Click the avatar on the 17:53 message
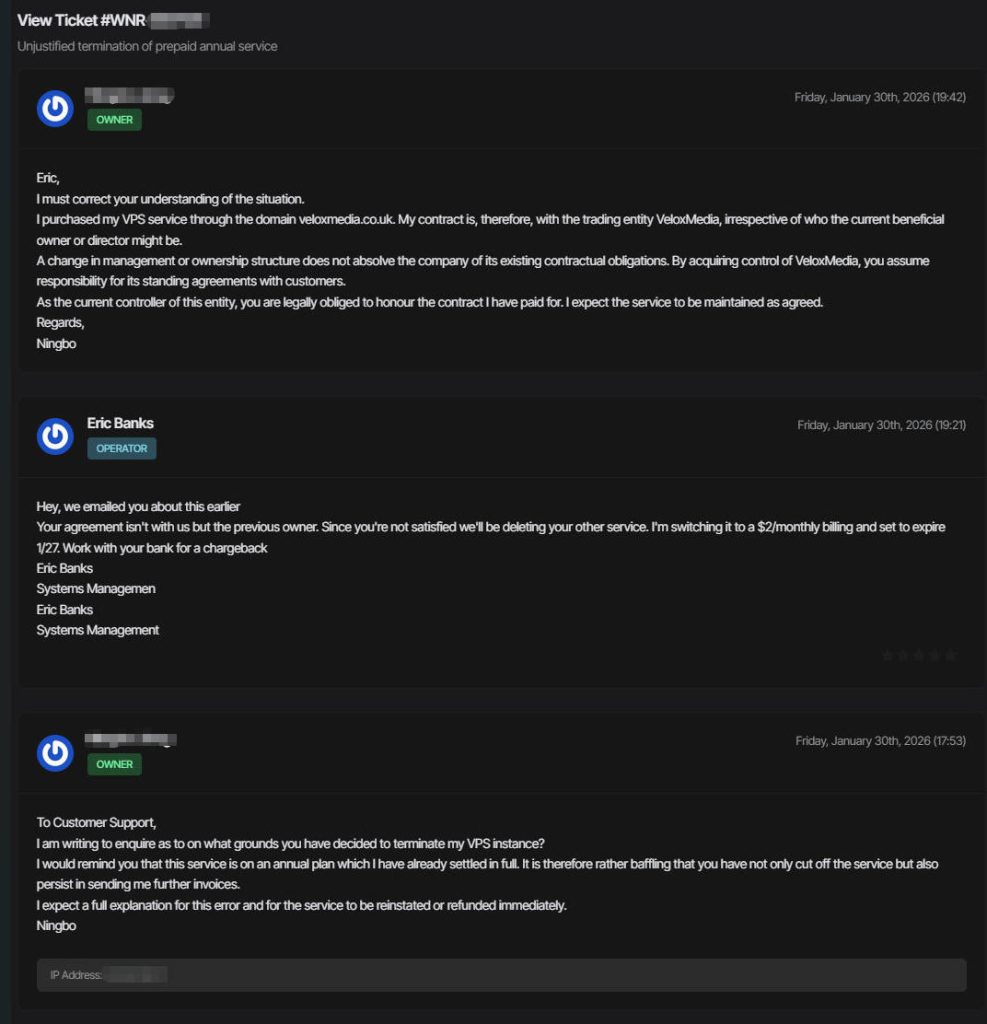This screenshot has width=987, height=1024. point(55,752)
